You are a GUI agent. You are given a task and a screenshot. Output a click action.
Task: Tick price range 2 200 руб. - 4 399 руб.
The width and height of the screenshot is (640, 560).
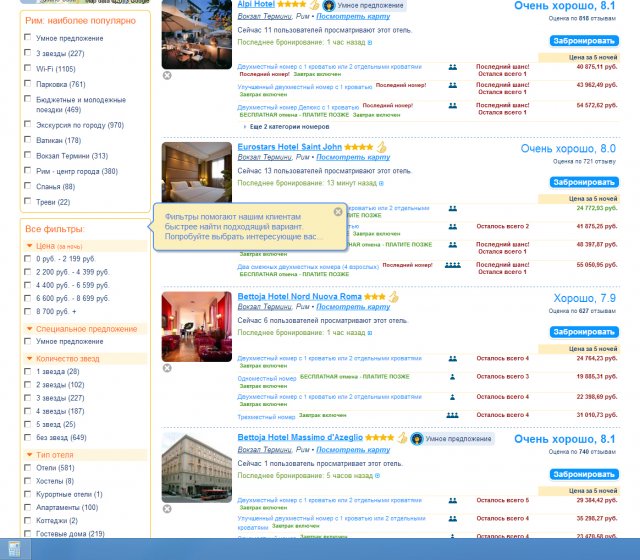click(x=27, y=272)
